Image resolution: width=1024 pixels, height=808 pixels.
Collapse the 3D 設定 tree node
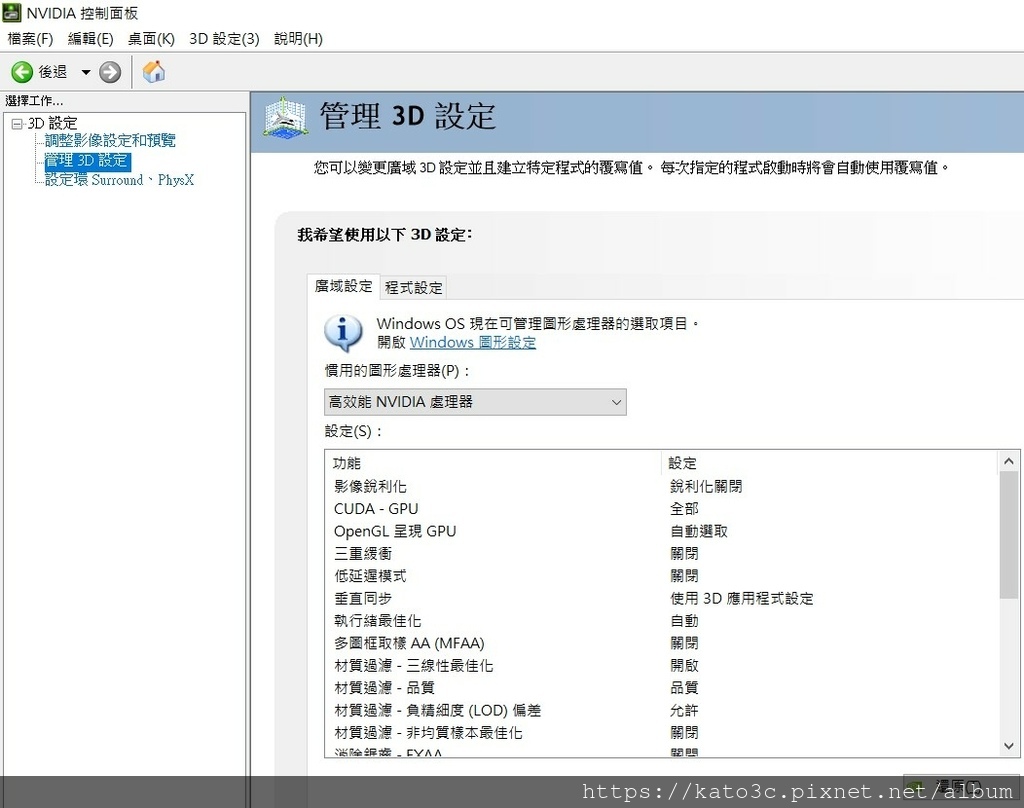click(17, 123)
